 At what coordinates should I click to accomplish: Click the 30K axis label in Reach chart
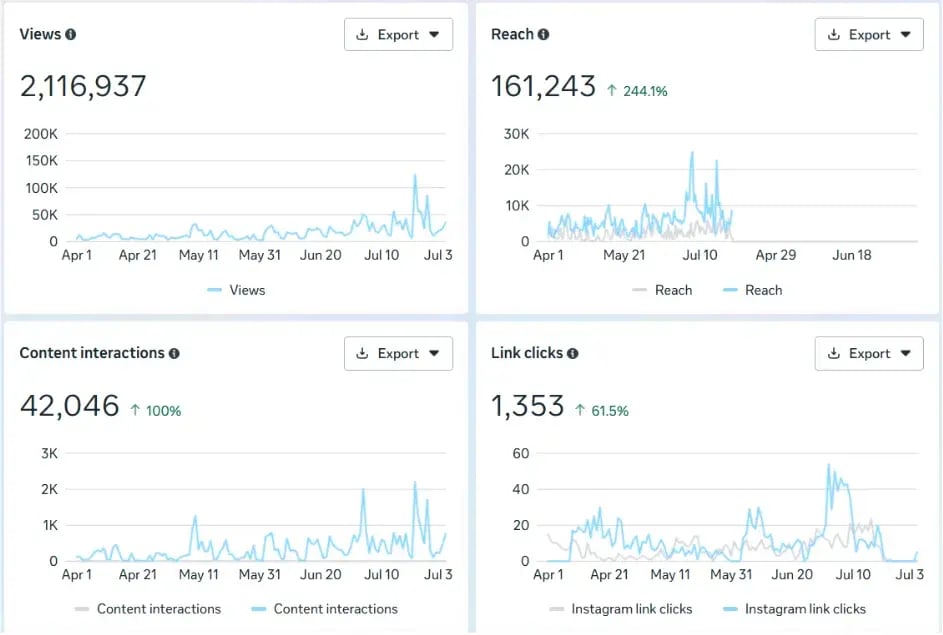(x=517, y=133)
